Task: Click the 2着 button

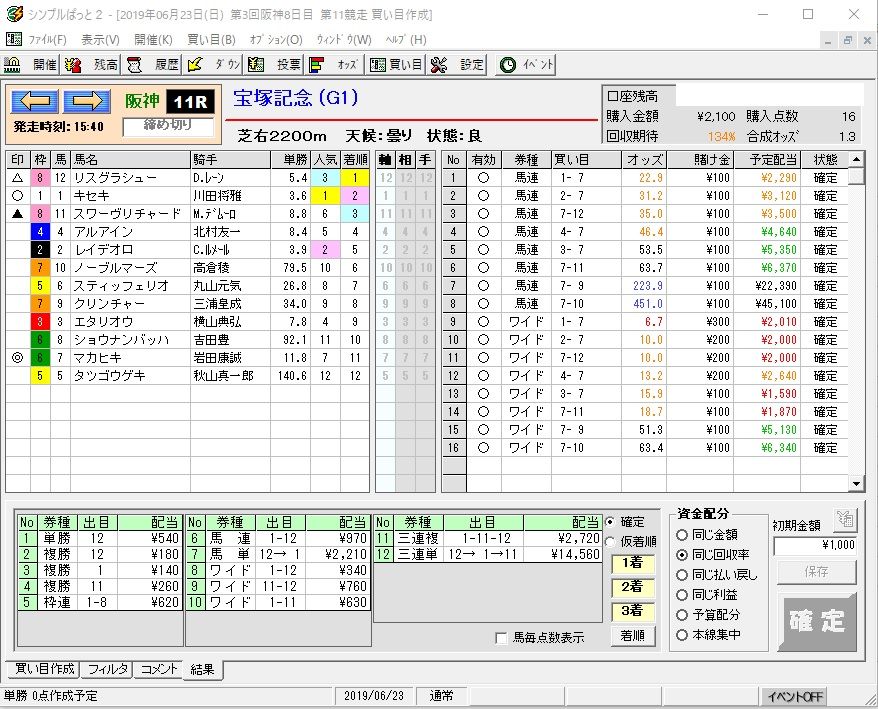Action: click(x=633, y=587)
